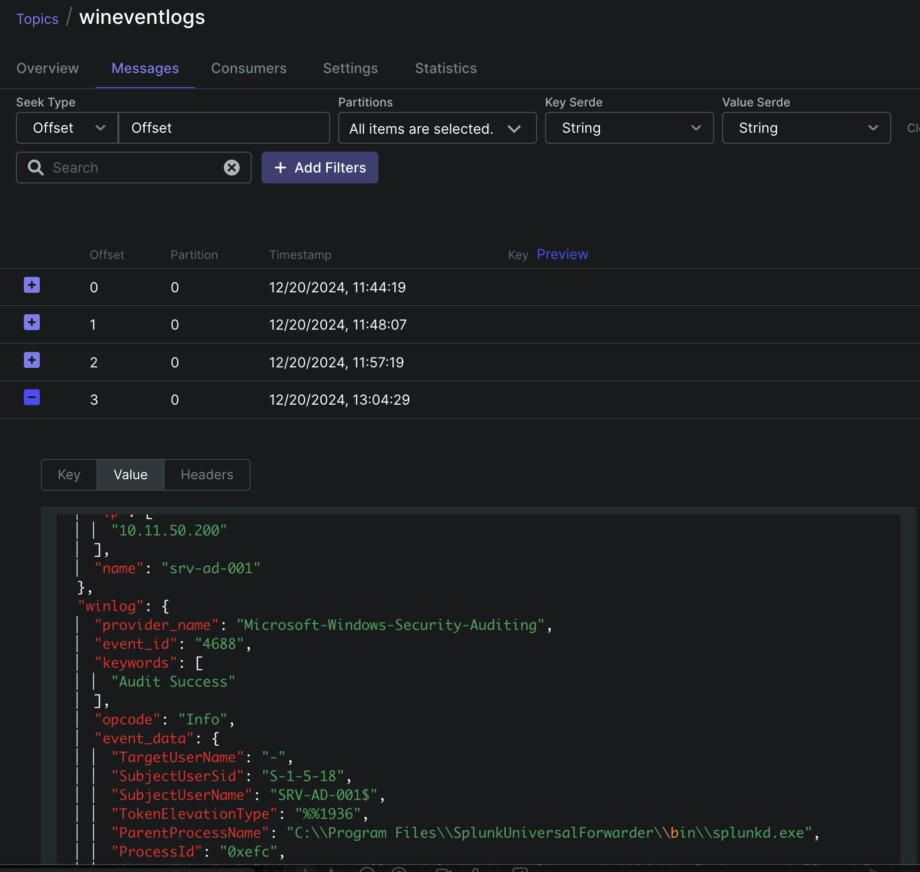
Task: Open the Value Serde dropdown
Action: (x=806, y=128)
